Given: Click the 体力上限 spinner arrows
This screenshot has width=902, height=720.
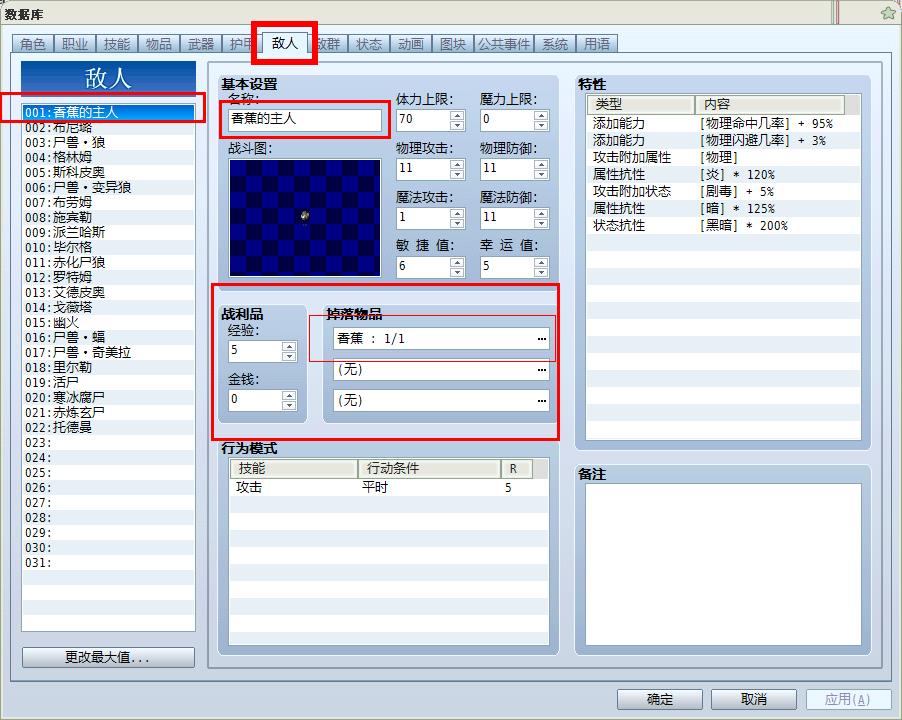Looking at the screenshot, I should click(x=457, y=120).
